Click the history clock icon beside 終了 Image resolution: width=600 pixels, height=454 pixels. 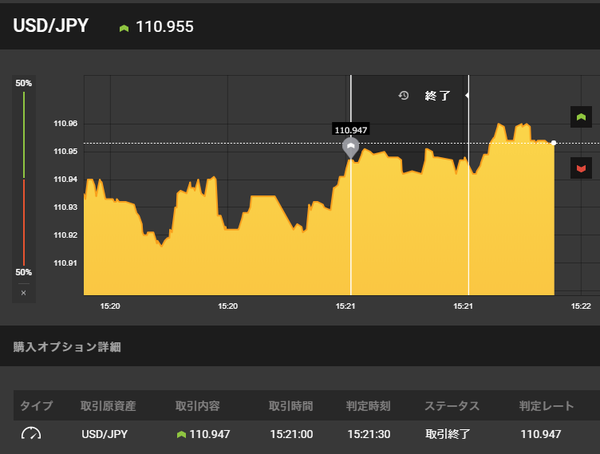coord(403,95)
